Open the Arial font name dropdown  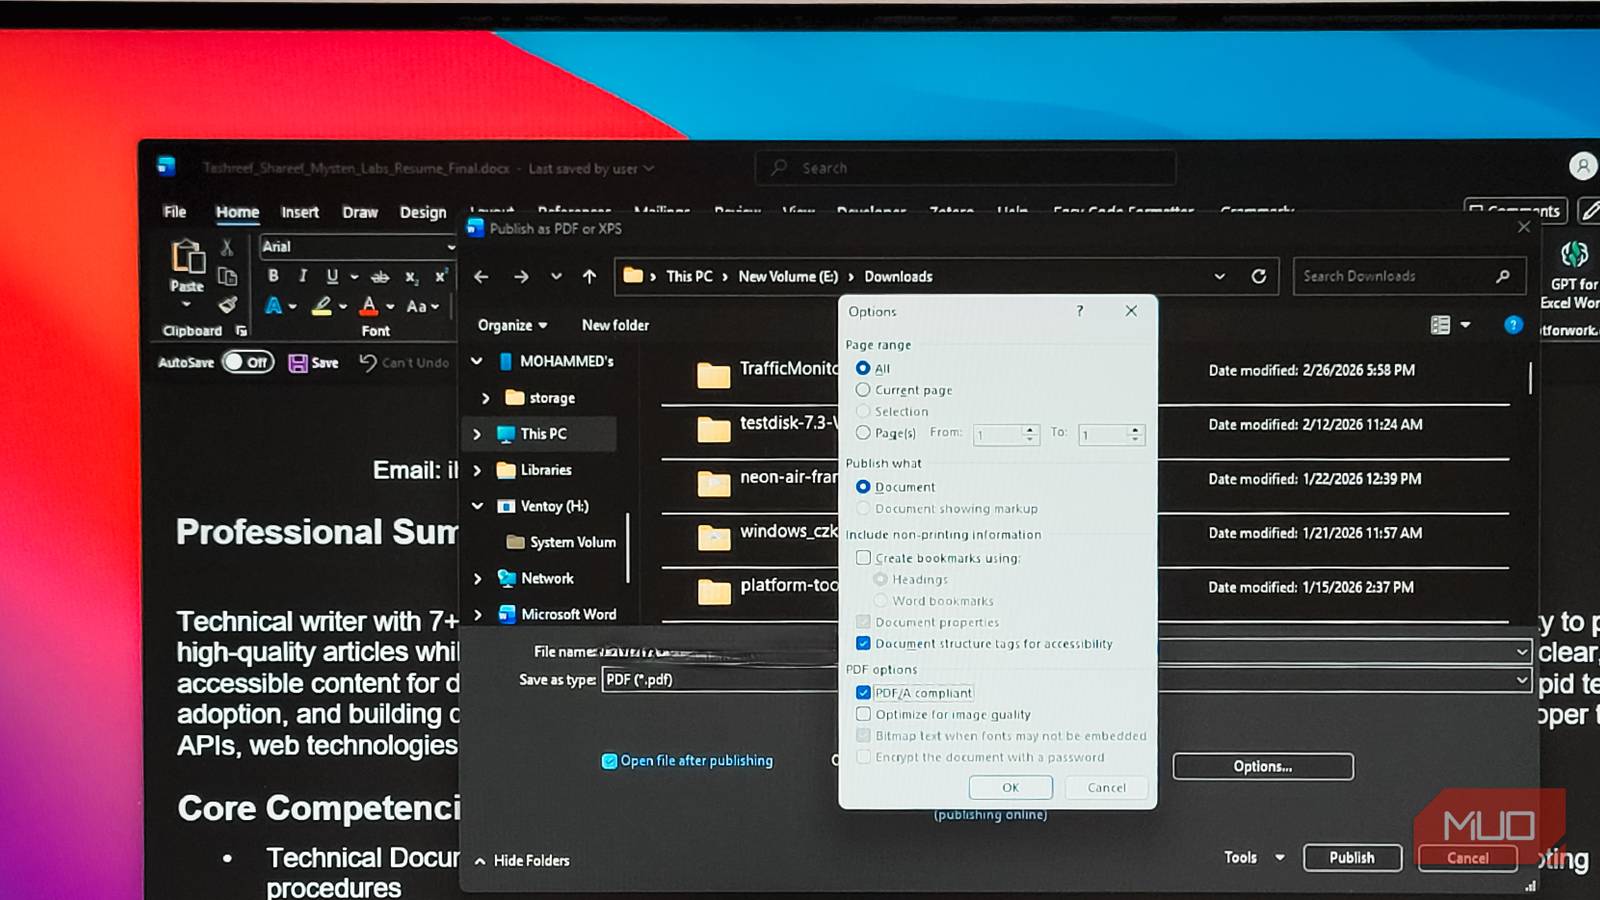click(x=450, y=247)
